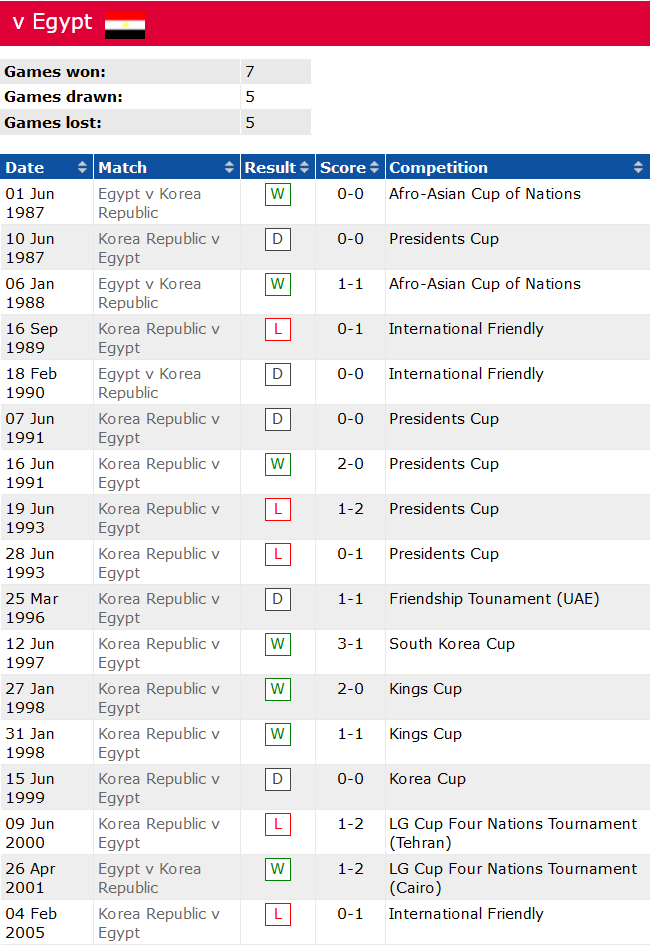
Task: Click the 3-1 score of South Korea Cup
Action: click(350, 644)
